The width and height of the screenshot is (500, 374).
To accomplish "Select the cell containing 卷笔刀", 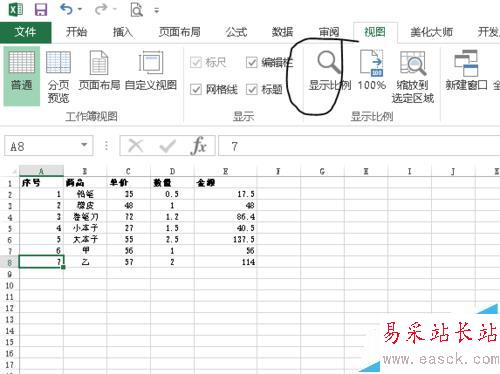I will pos(85,217).
